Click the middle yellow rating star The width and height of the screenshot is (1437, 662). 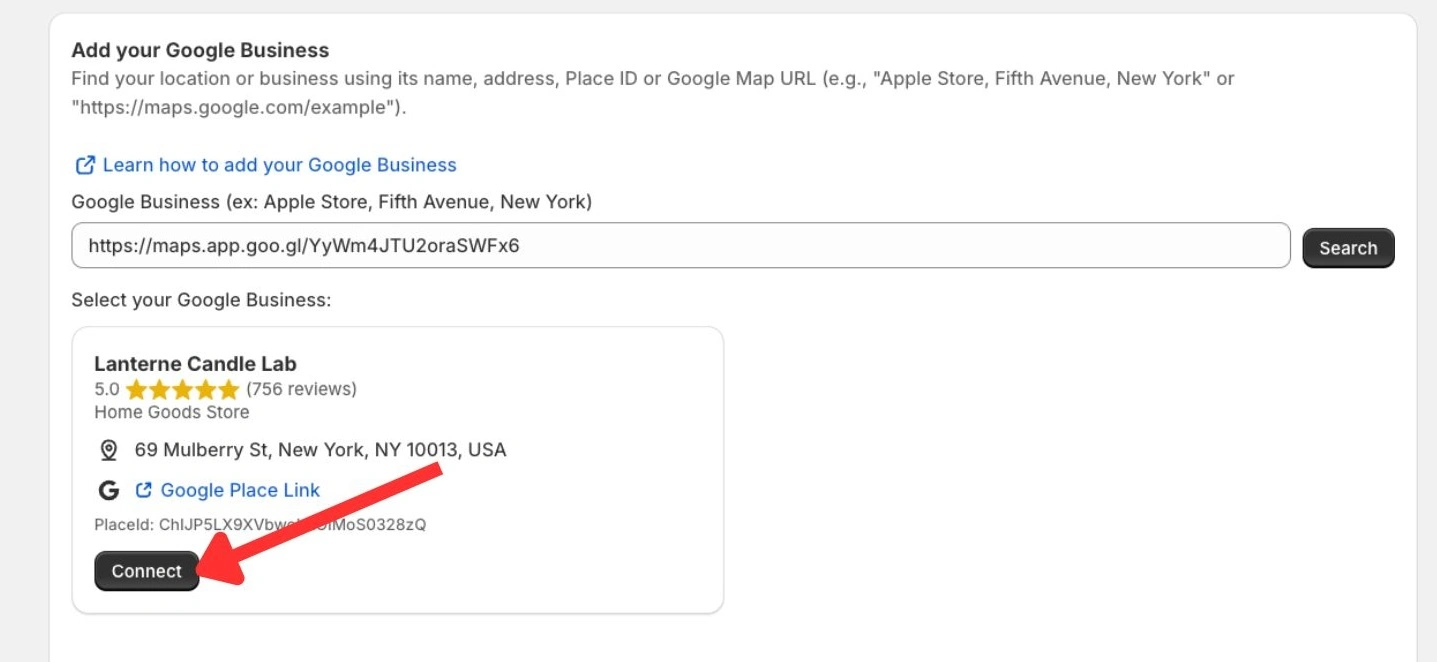pyautogui.click(x=183, y=388)
